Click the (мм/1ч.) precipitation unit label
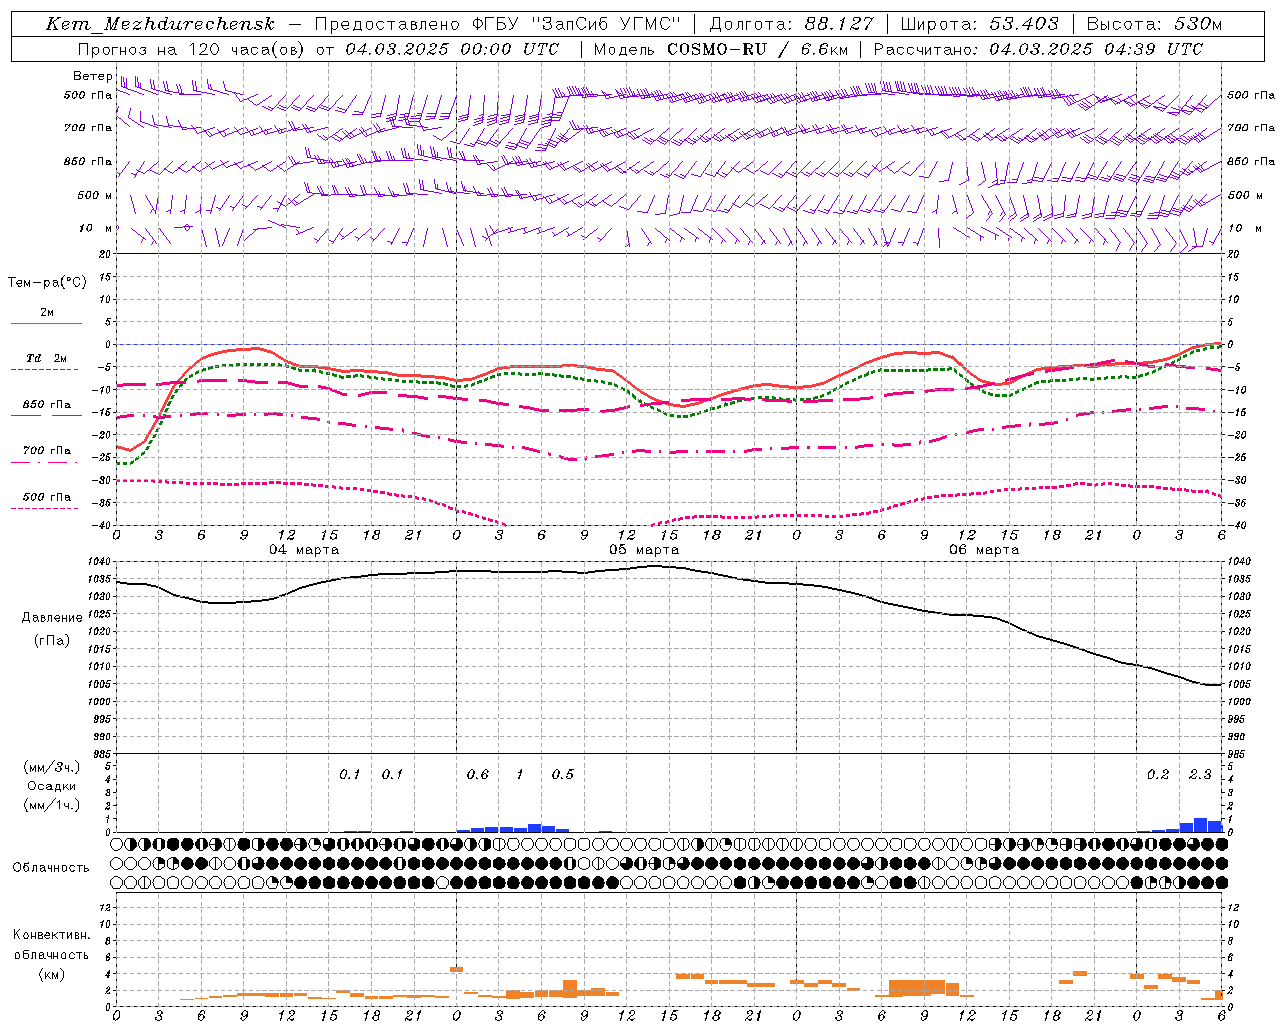 53,805
